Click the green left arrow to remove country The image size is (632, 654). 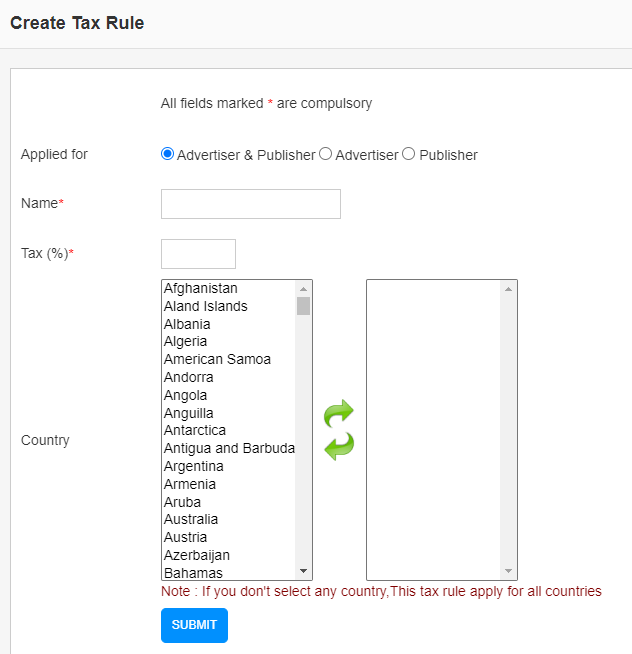[339, 446]
